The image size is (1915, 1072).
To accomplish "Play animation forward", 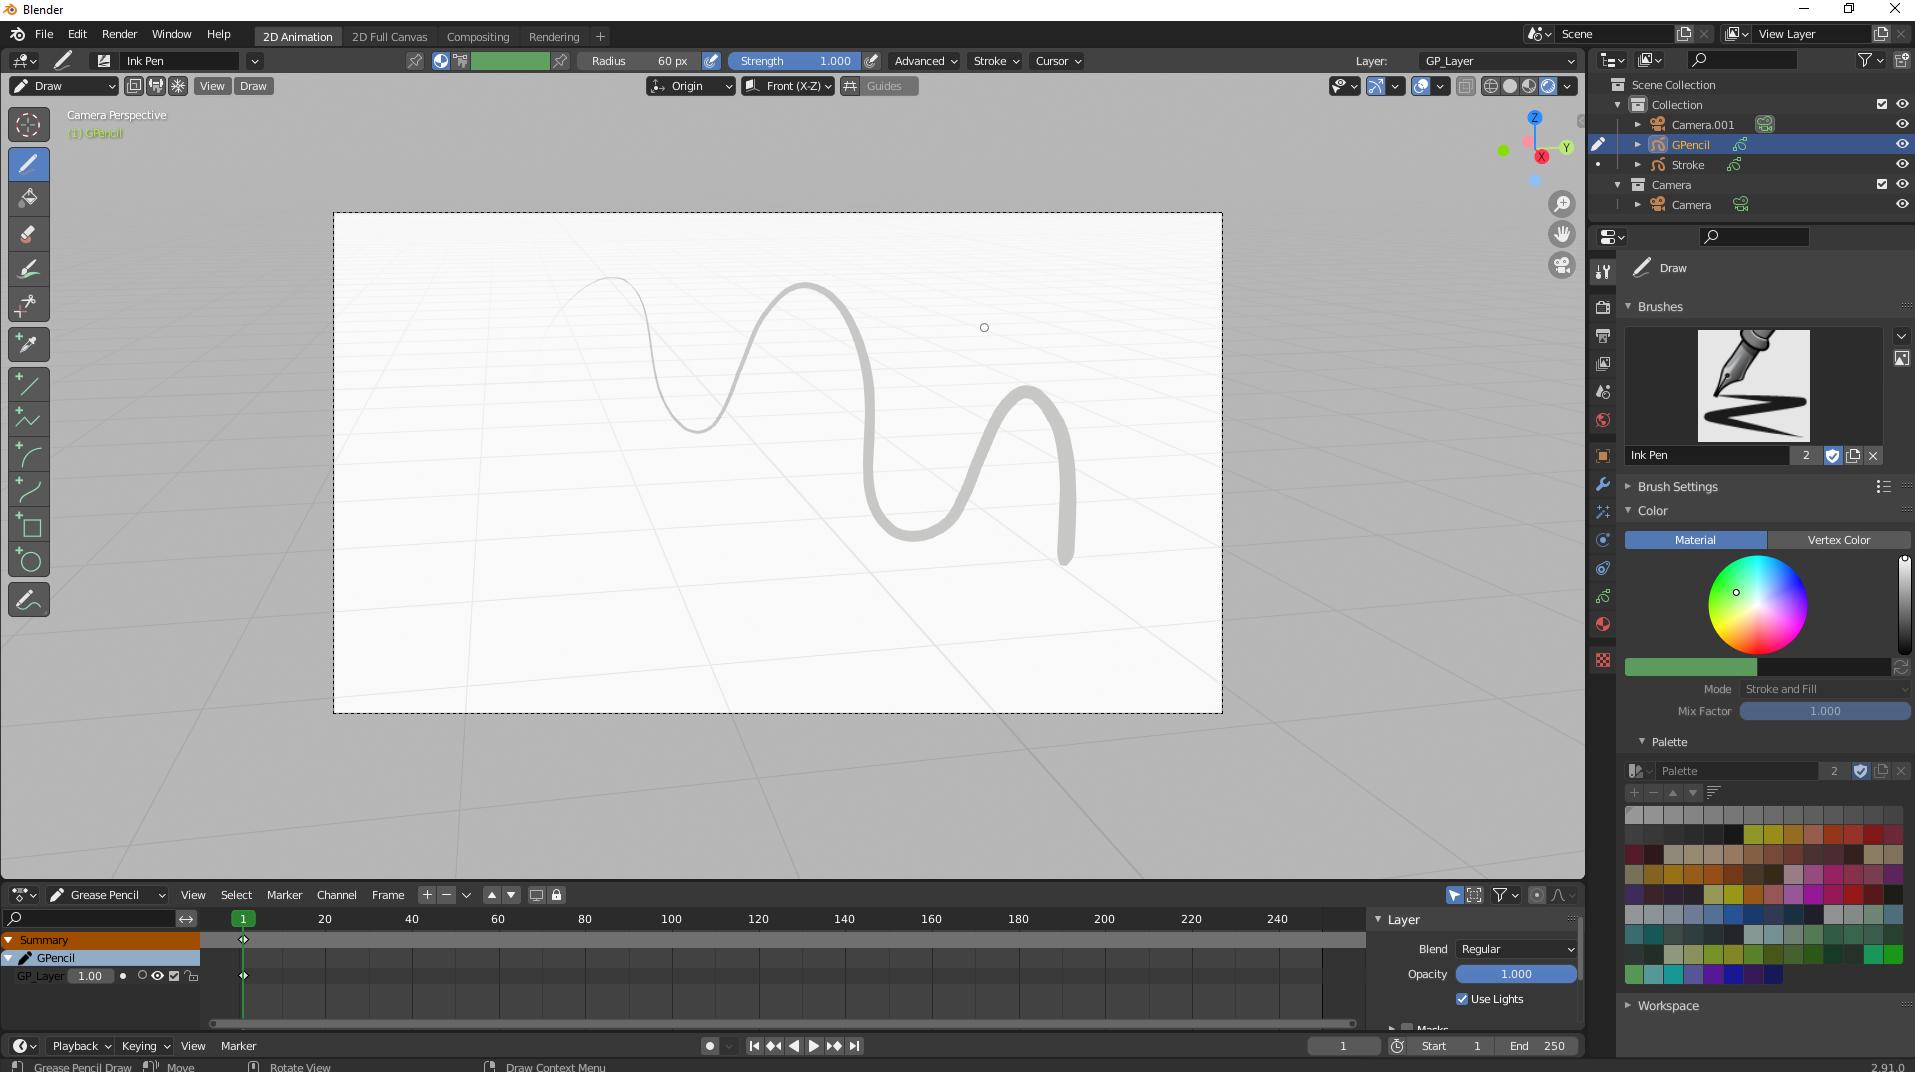I will (x=813, y=1046).
